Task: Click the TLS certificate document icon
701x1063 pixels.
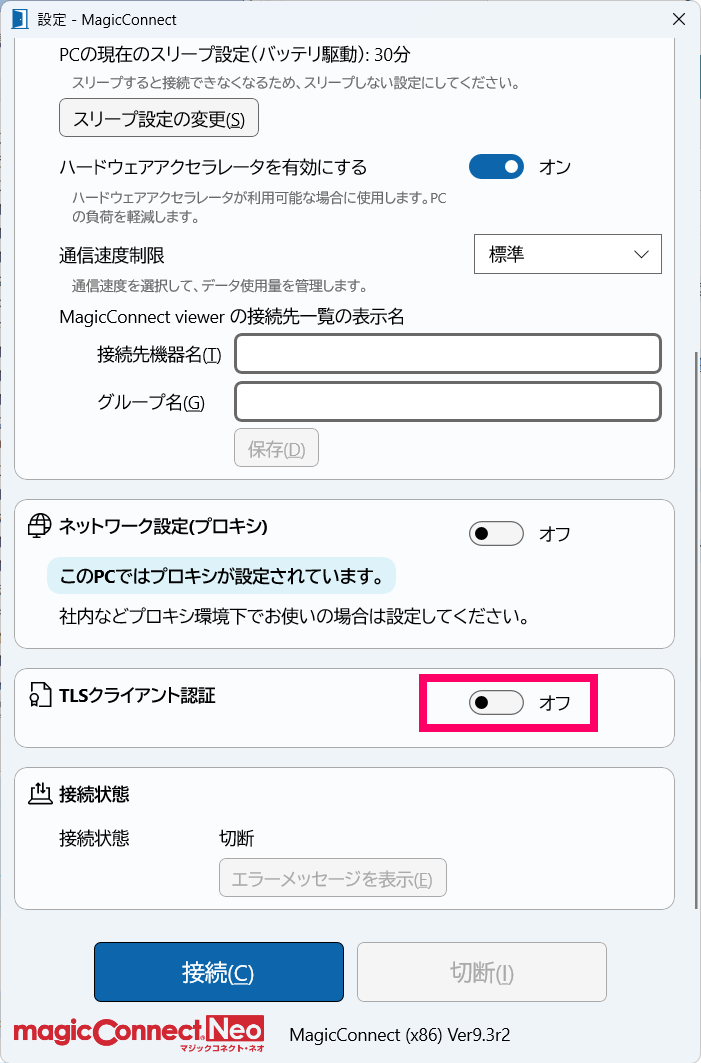Action: (39, 696)
